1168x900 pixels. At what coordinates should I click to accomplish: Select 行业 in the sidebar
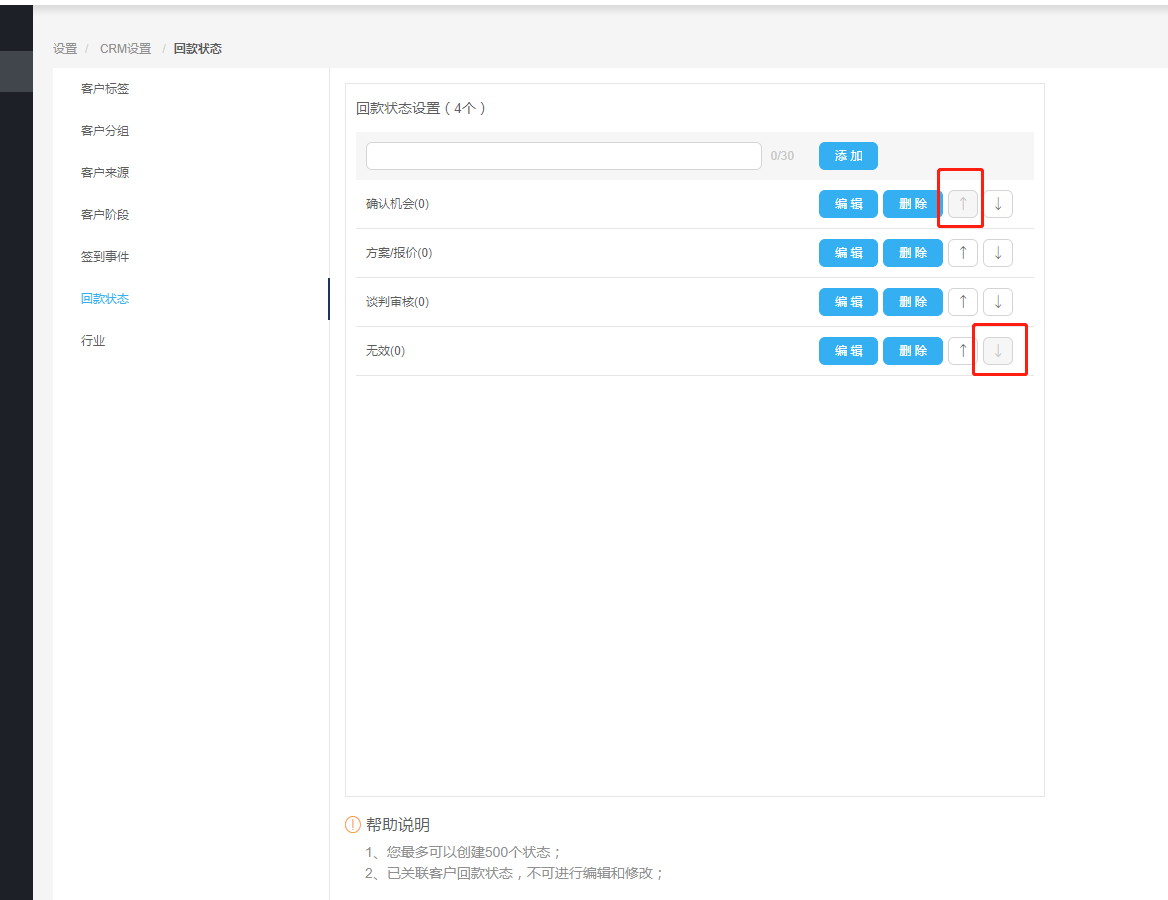tap(93, 341)
